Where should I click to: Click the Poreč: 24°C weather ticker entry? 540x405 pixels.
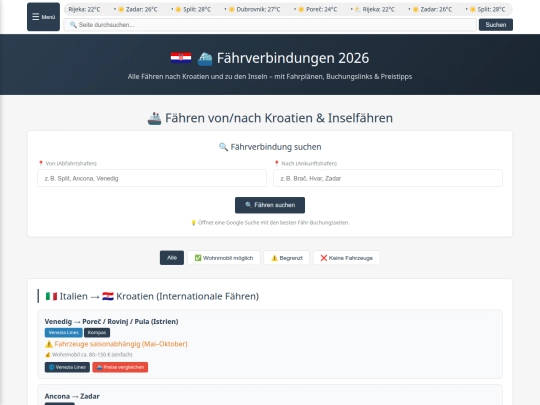(x=318, y=9)
